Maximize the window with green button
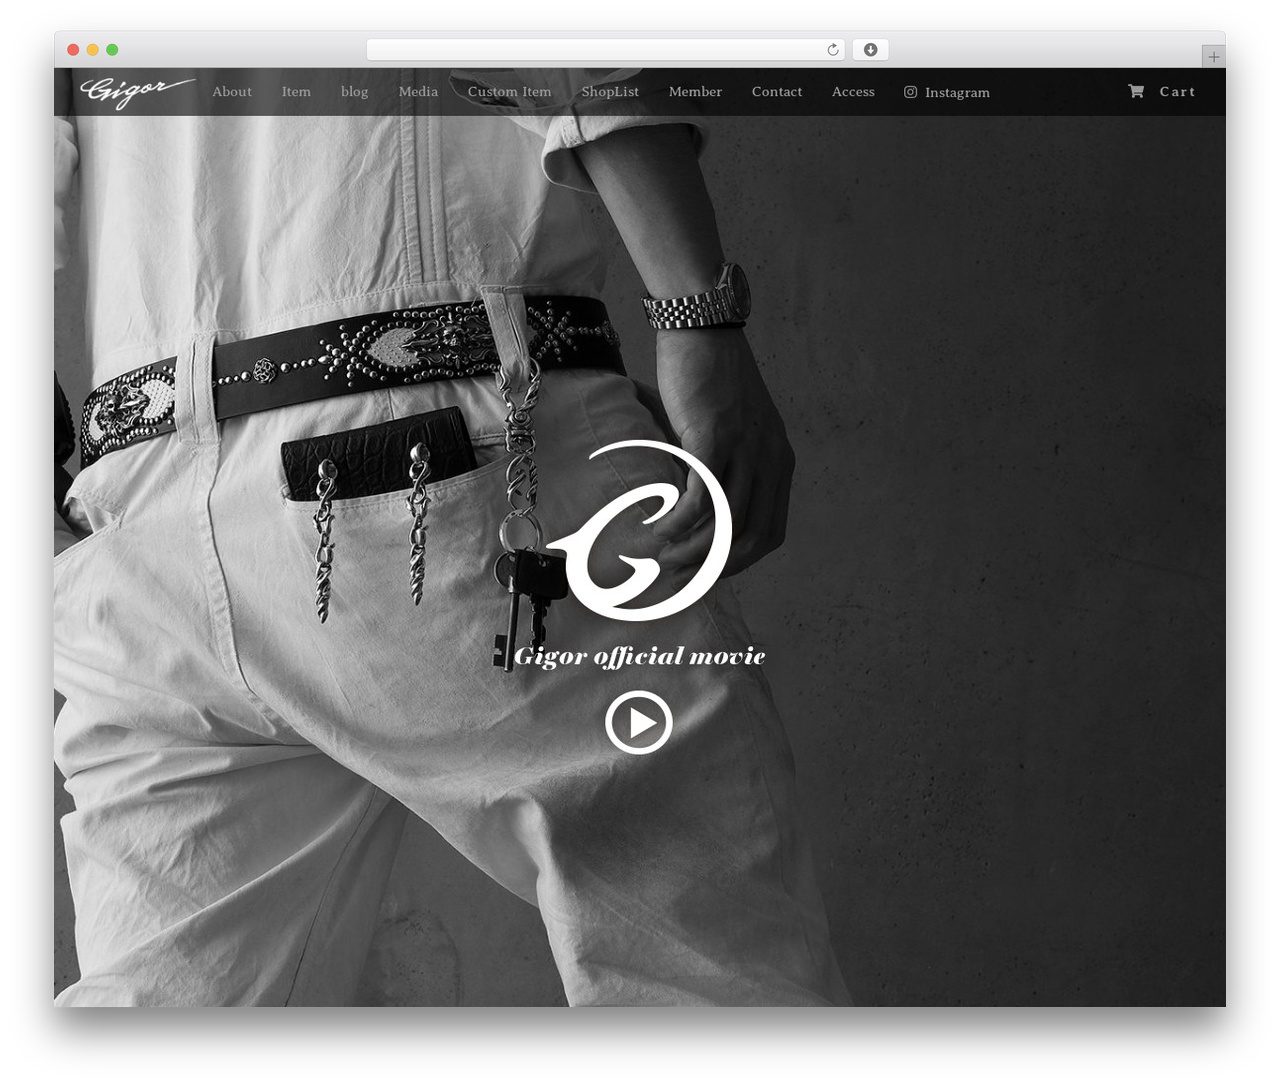 coord(112,50)
